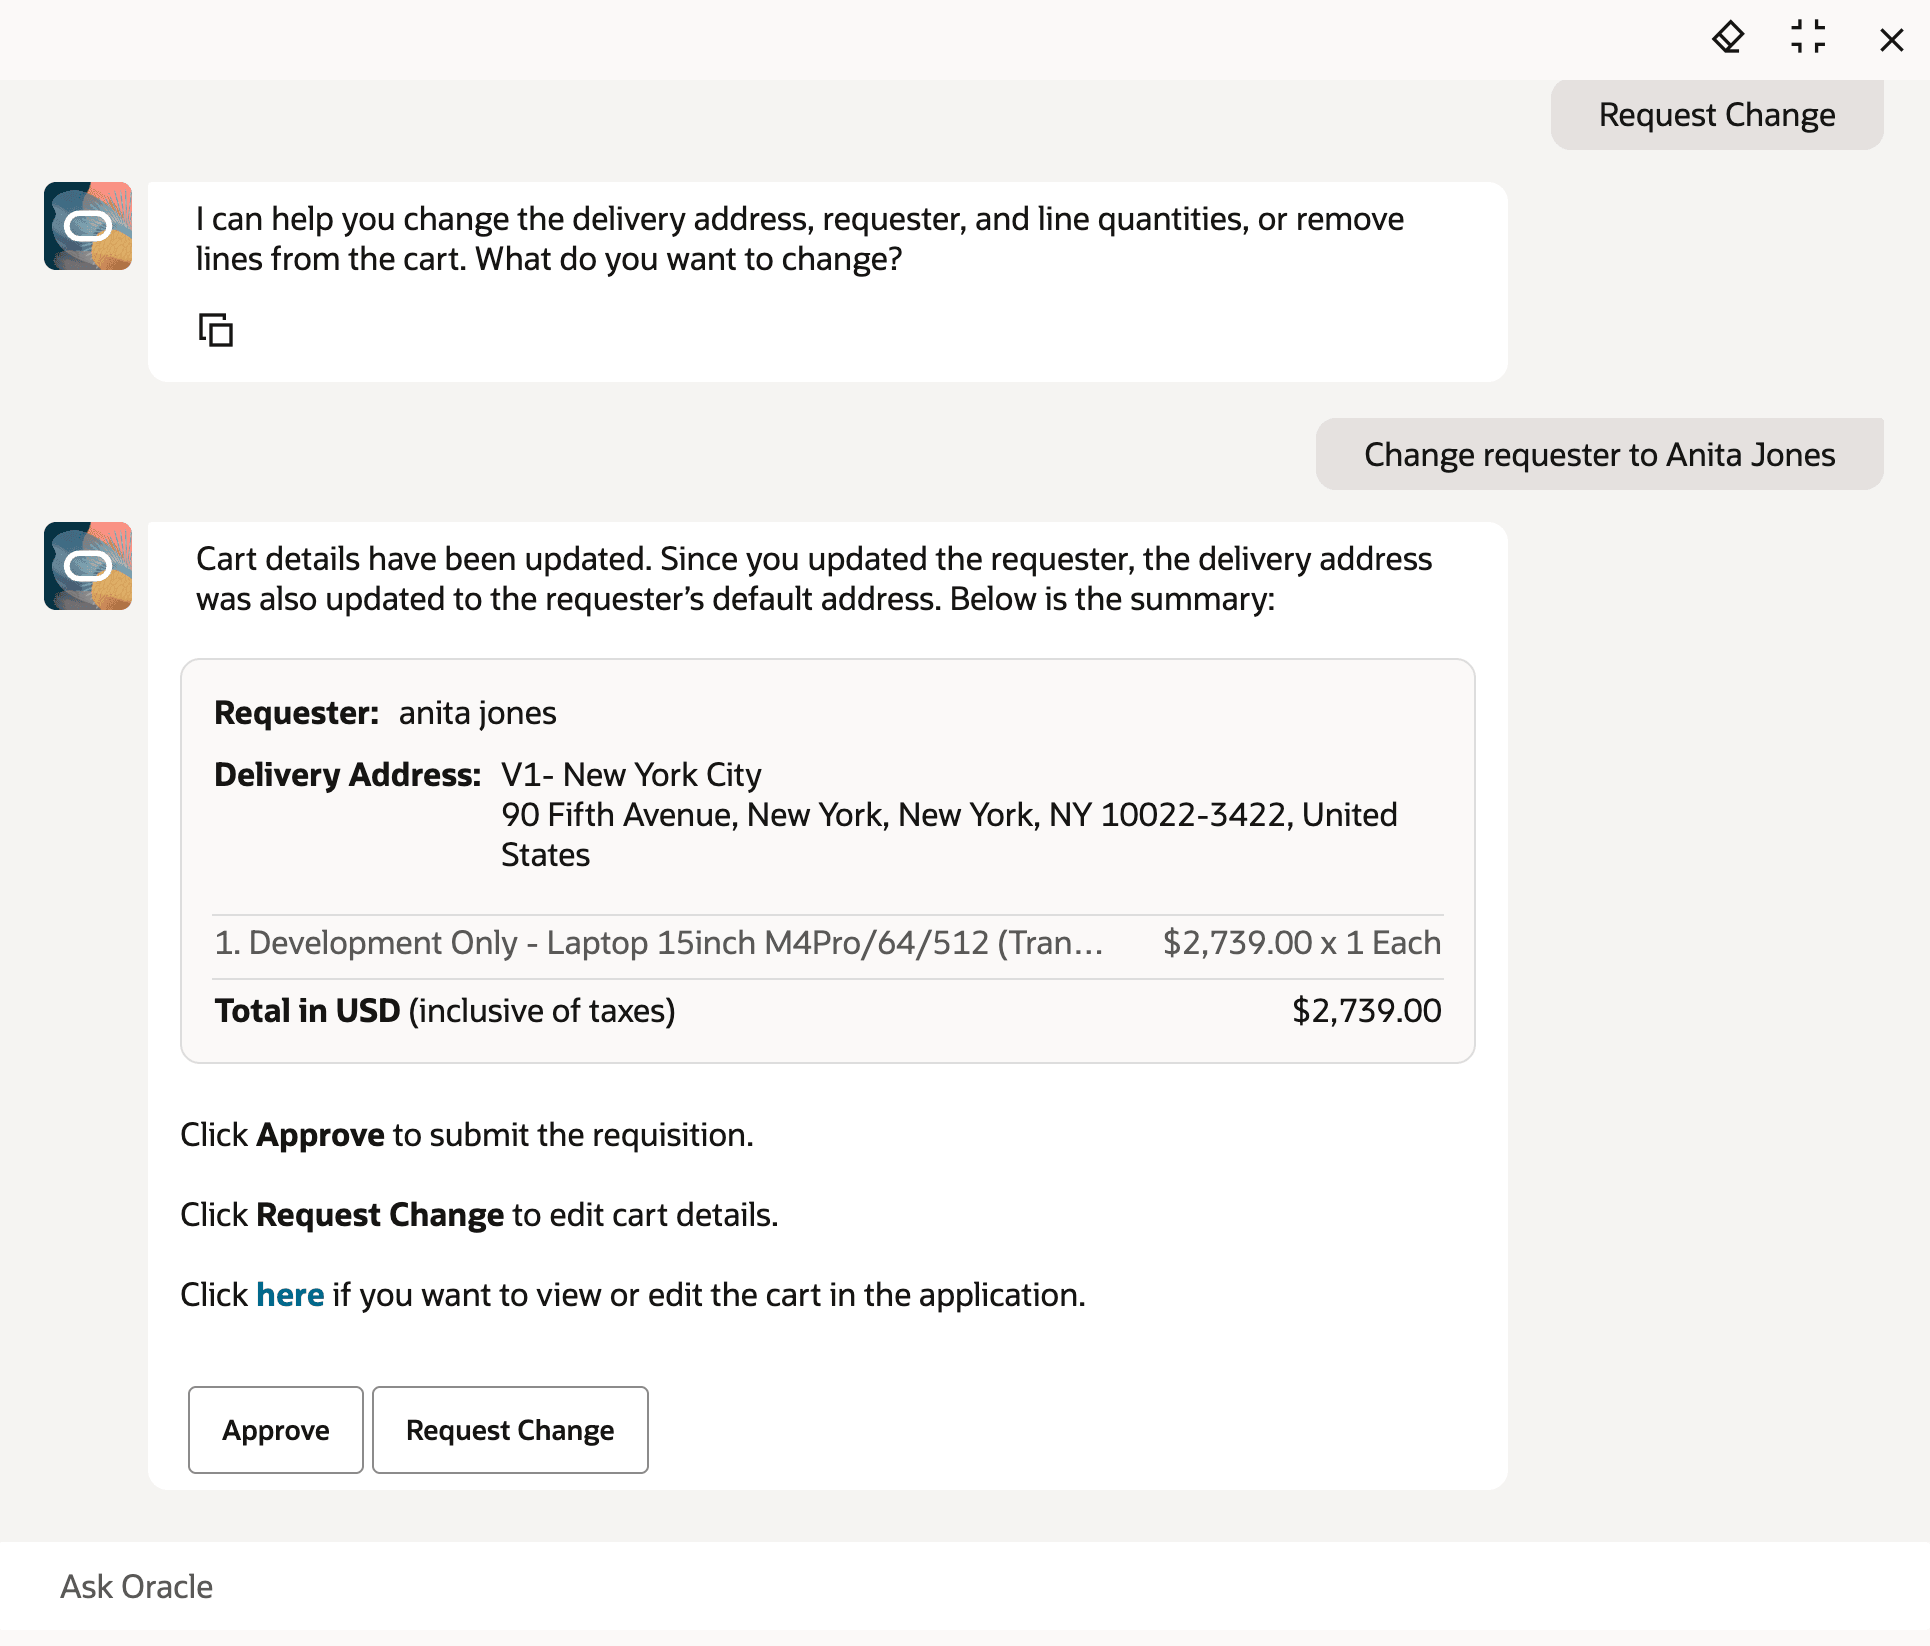Click the Oracle avatar beside cart summary reply
The width and height of the screenshot is (1930, 1646).
click(88, 566)
